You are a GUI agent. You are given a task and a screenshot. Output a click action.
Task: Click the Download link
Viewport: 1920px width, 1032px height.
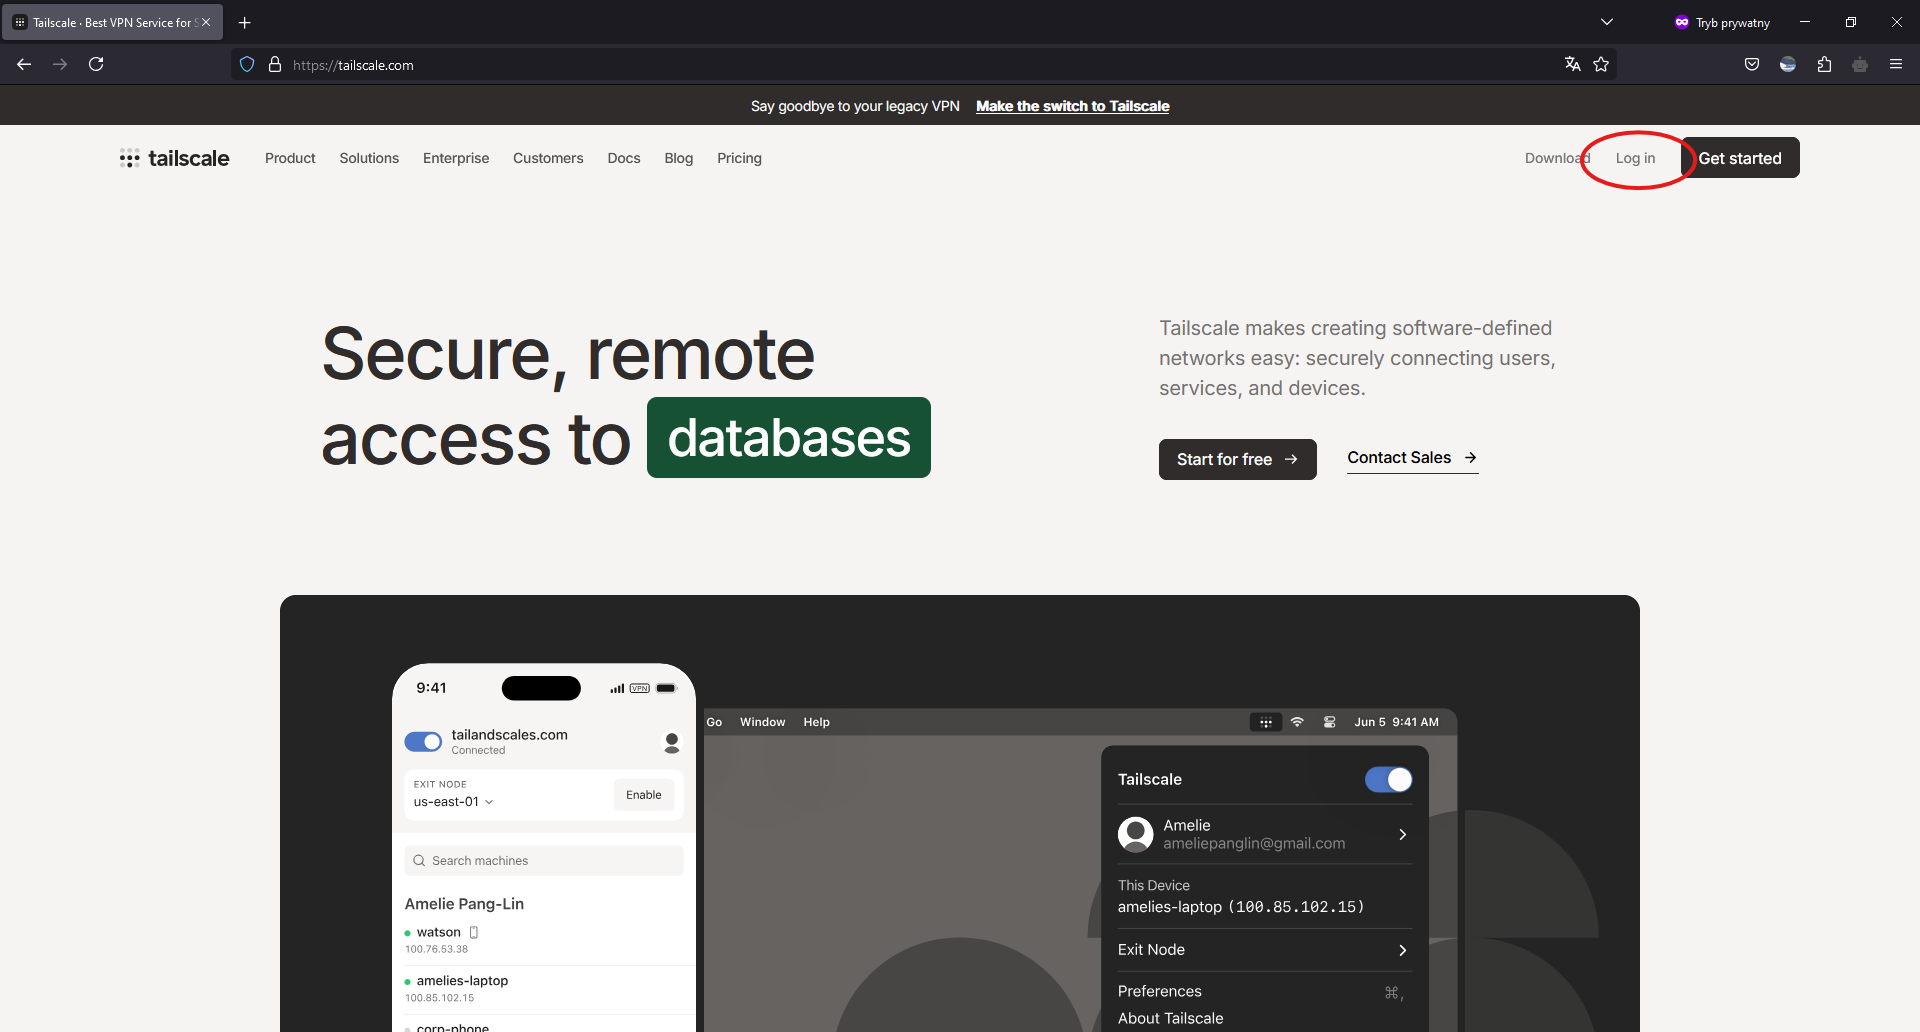(x=1557, y=158)
